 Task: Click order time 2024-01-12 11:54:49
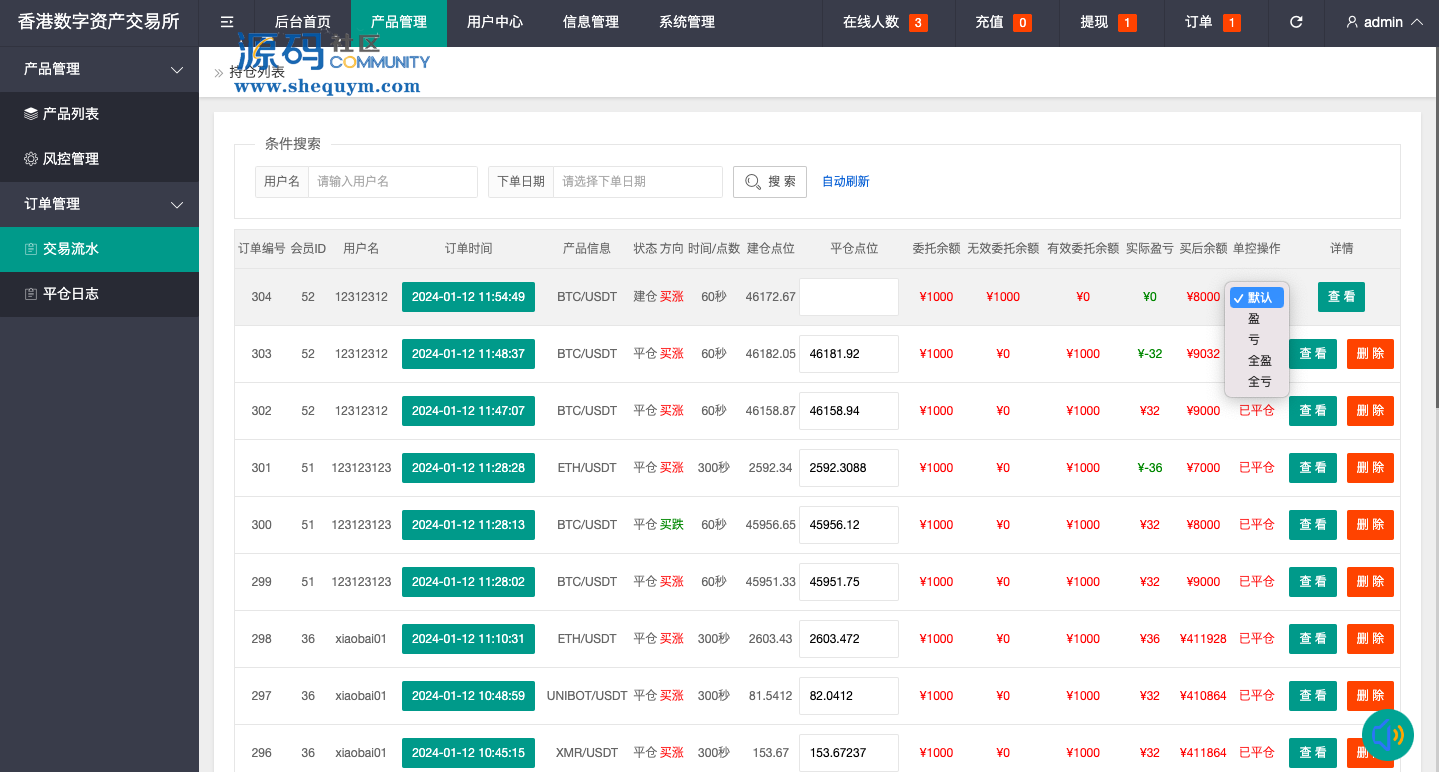468,297
